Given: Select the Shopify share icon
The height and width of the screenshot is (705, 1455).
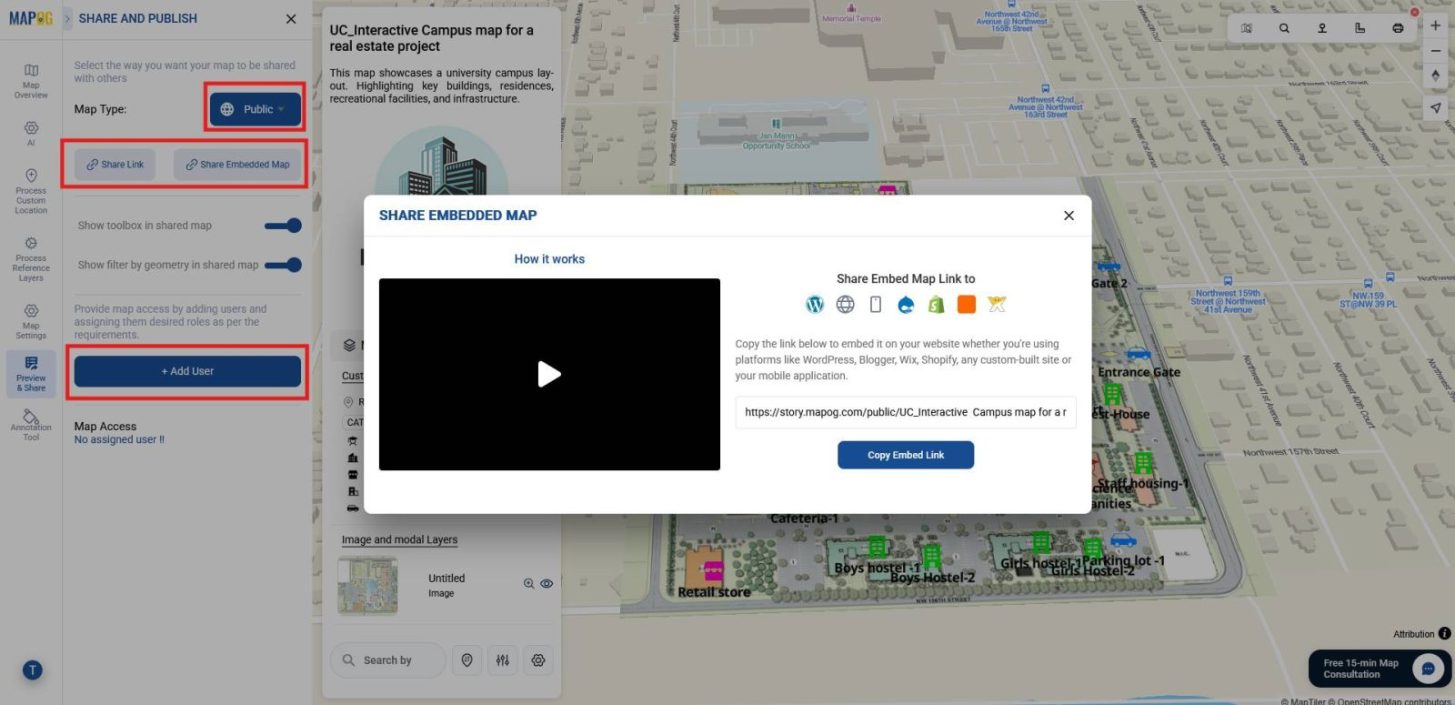Looking at the screenshot, I should 936,304.
